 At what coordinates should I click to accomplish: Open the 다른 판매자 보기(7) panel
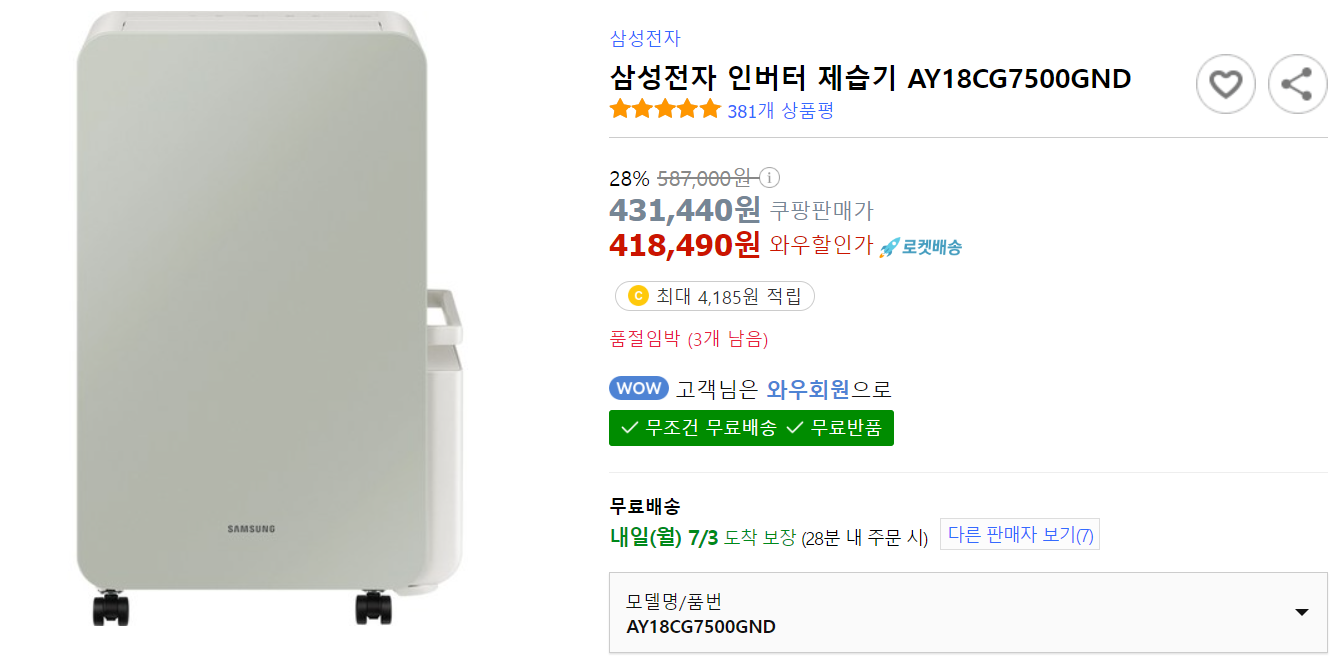[1018, 534]
